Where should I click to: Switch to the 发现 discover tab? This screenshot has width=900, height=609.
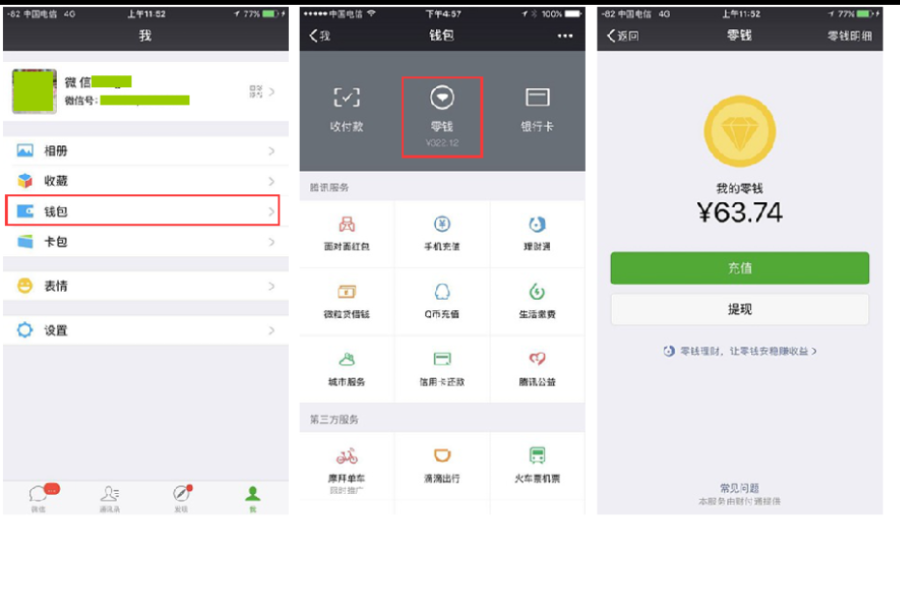(x=181, y=498)
